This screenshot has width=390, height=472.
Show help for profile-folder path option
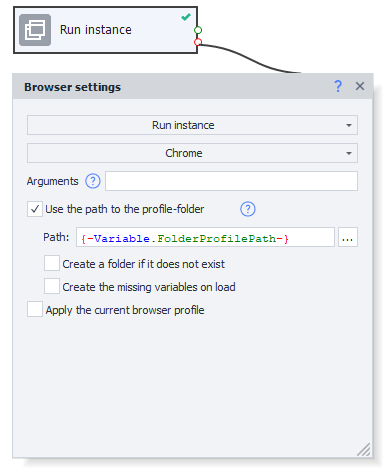coord(248,209)
